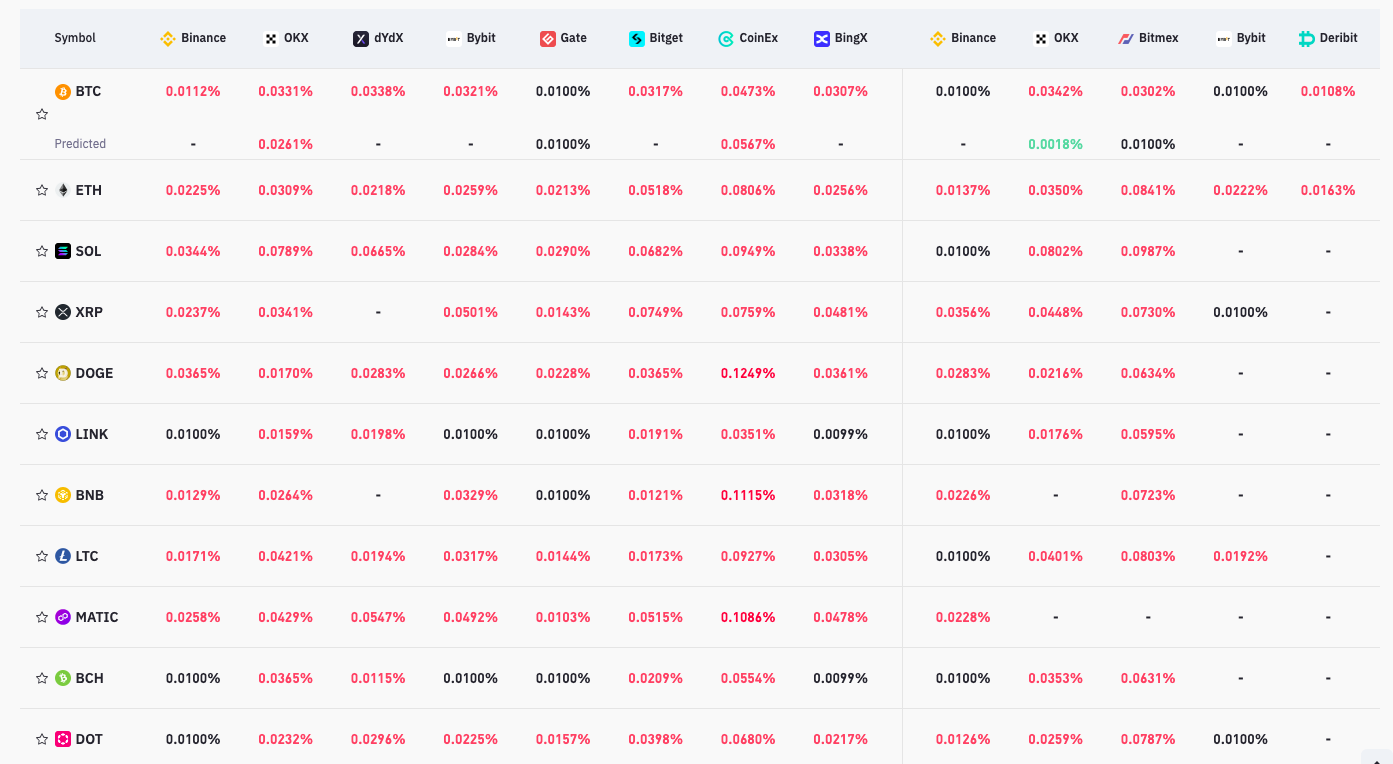Click the Symbol column header
The image size is (1393, 764).
pyautogui.click(x=75, y=38)
